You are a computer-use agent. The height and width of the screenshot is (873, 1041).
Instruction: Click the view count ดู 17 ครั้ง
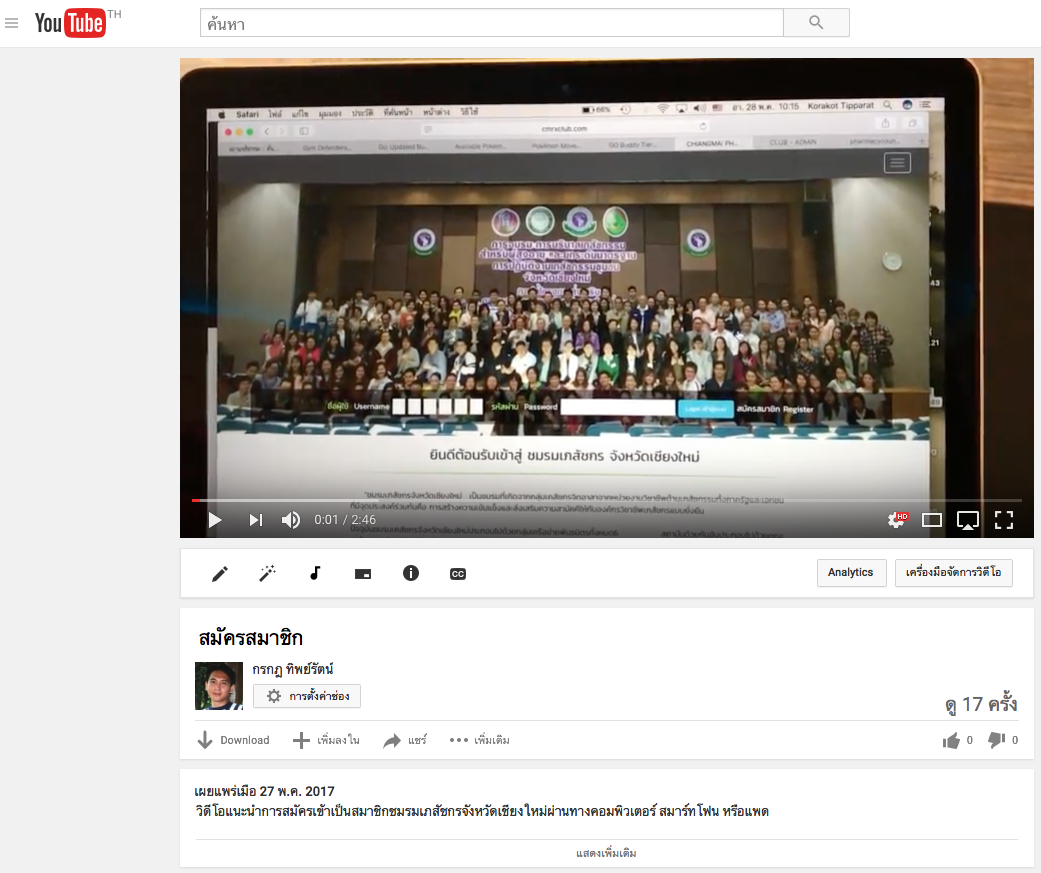[x=981, y=704]
